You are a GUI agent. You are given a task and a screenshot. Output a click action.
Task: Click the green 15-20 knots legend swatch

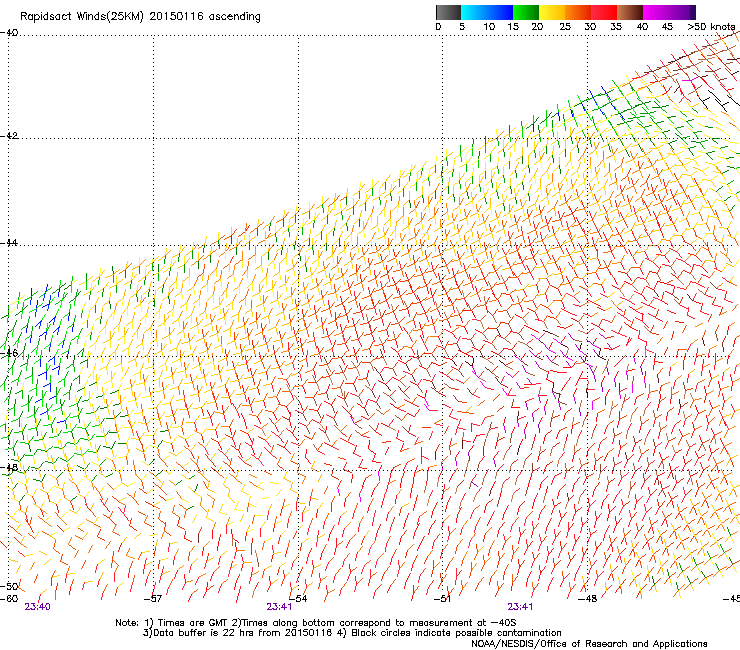pos(526,12)
